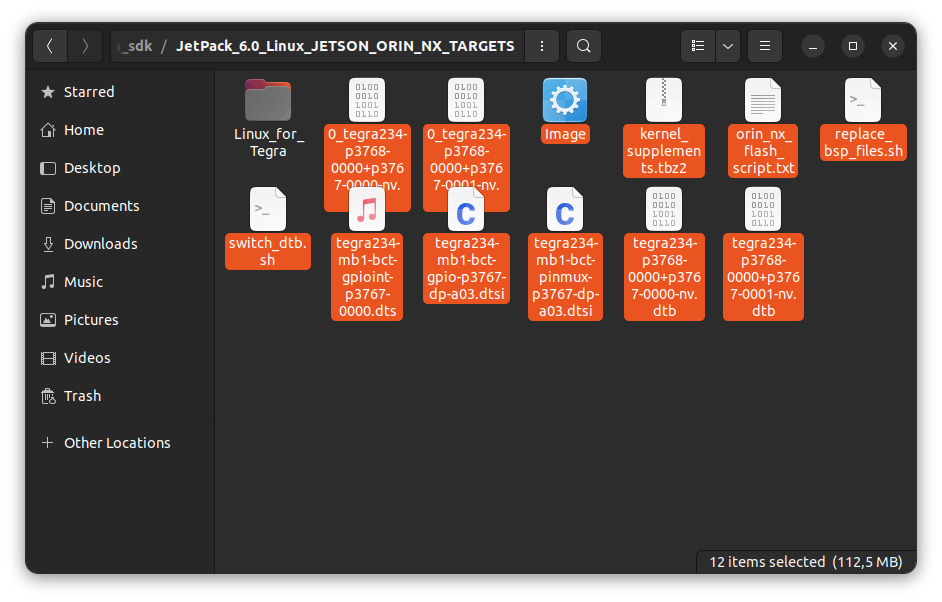Screen dimensions: 942x602
Task: Go back to previous folder
Action: coord(50,46)
